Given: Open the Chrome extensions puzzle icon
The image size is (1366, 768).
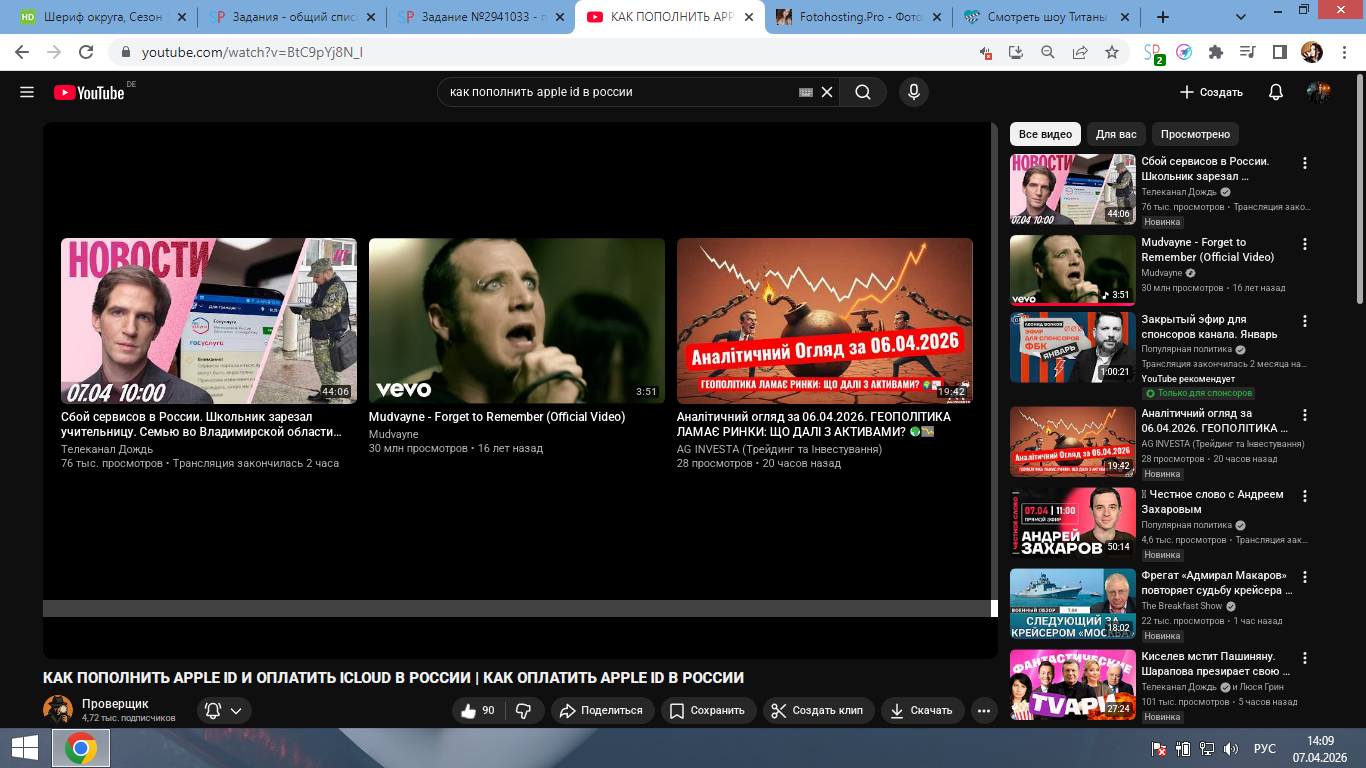Looking at the screenshot, I should coord(1216,52).
